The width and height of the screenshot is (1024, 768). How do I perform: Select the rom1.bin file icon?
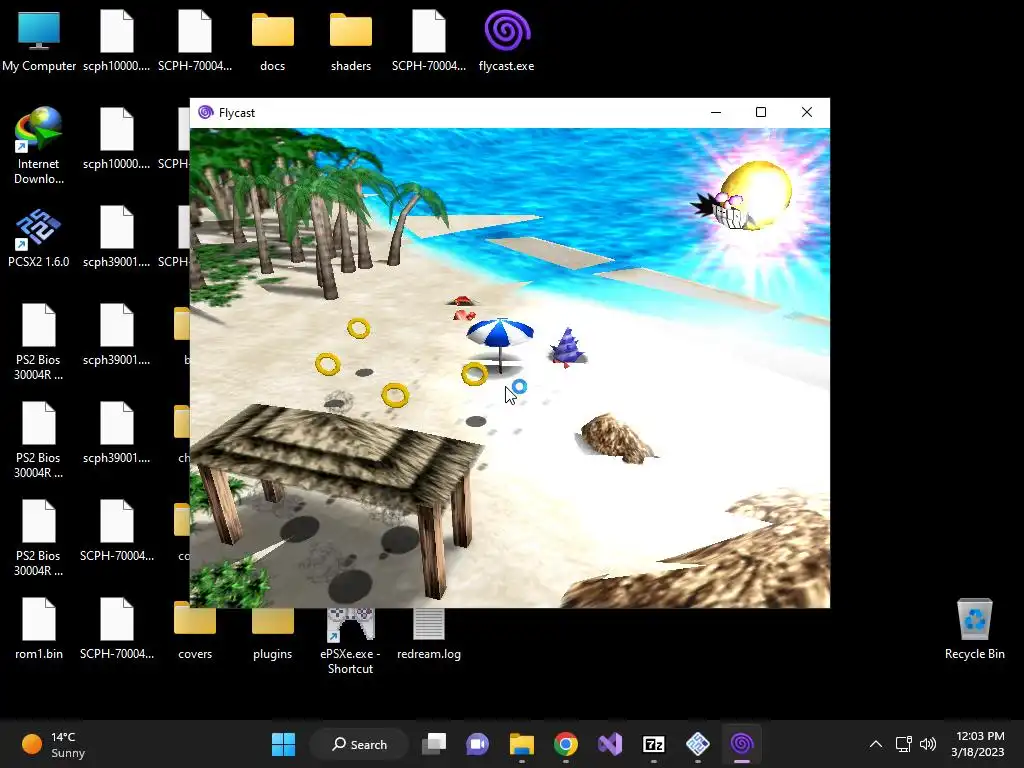click(x=39, y=630)
